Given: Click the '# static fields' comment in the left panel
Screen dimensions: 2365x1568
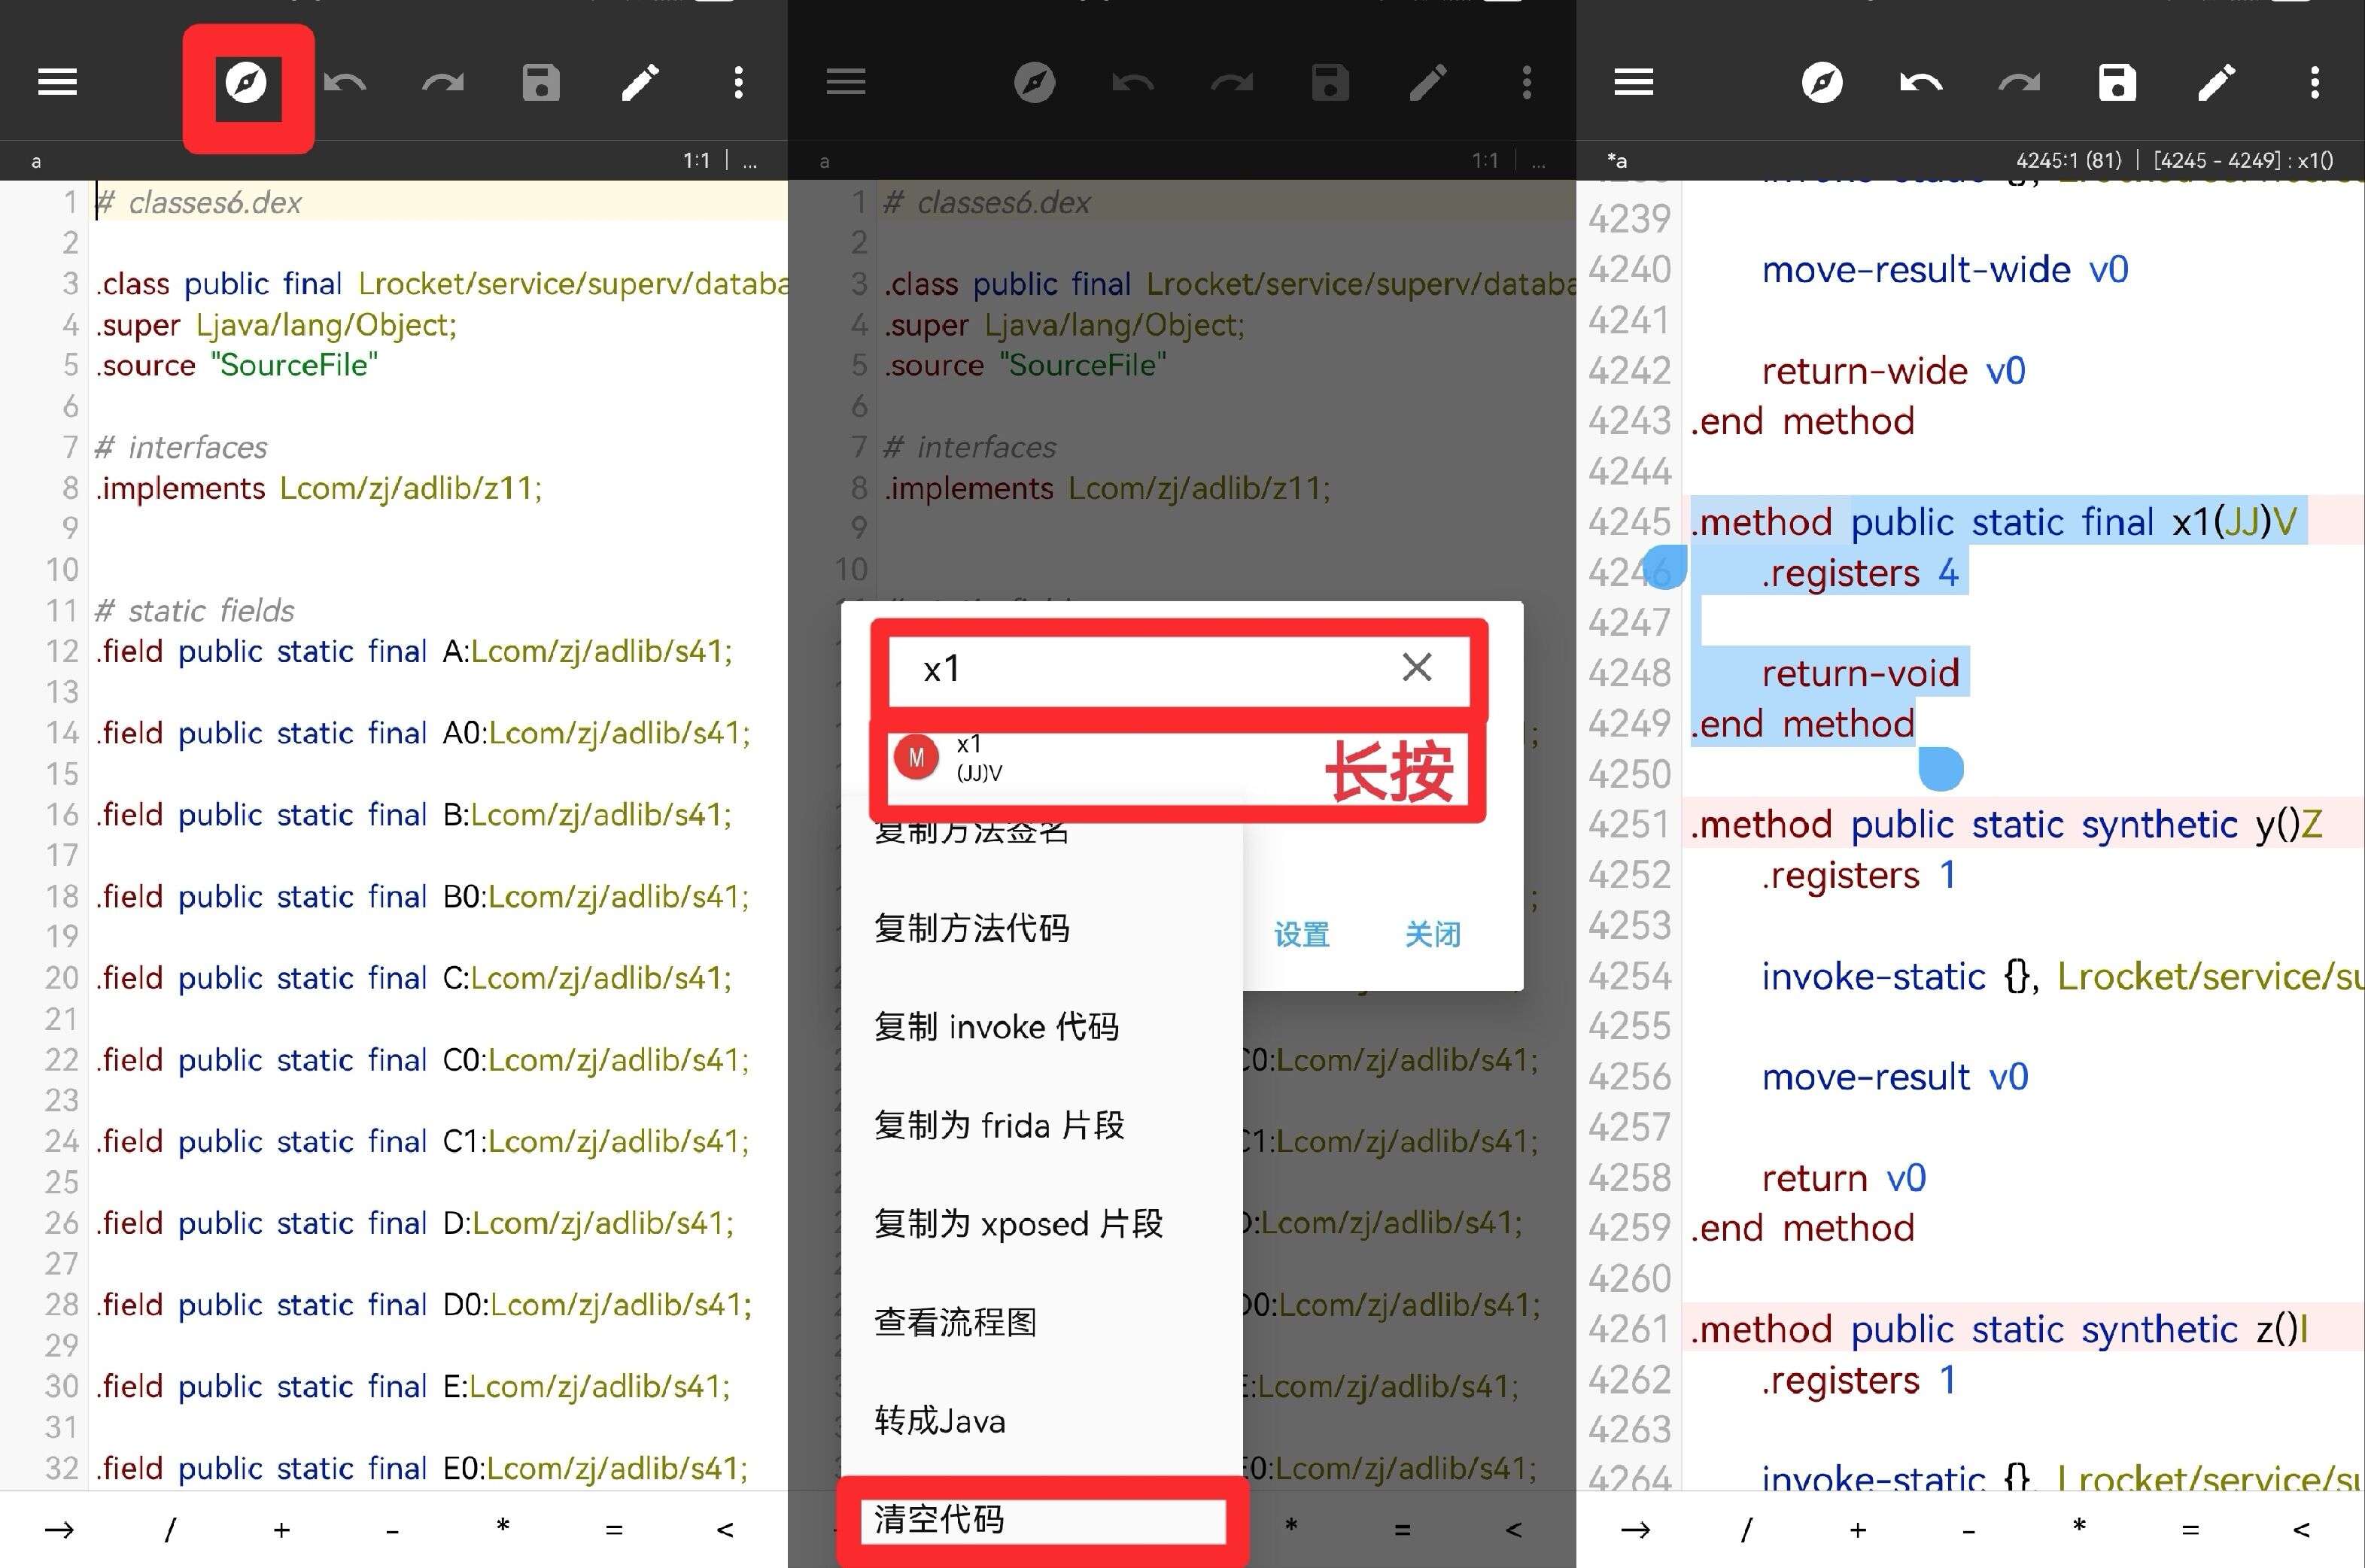Looking at the screenshot, I should click(x=195, y=610).
